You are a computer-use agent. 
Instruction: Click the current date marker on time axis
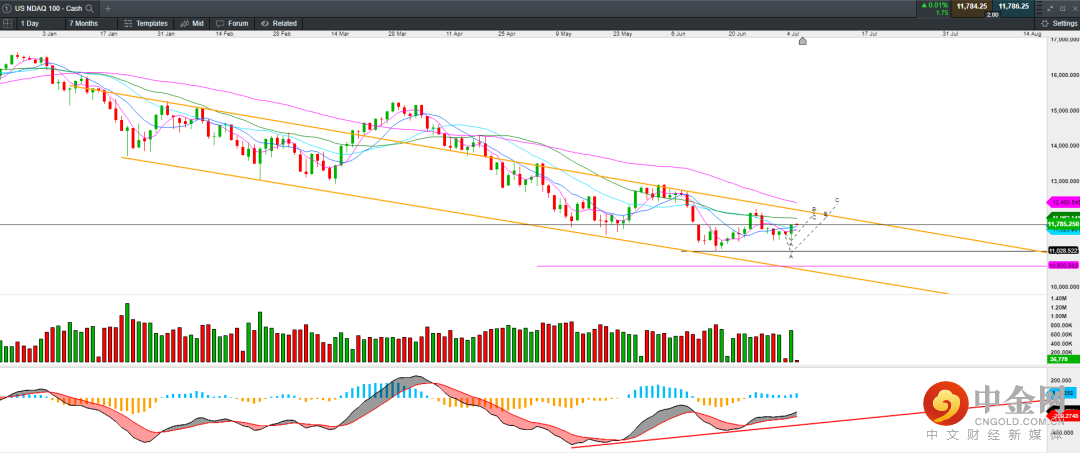pyautogui.click(x=801, y=41)
